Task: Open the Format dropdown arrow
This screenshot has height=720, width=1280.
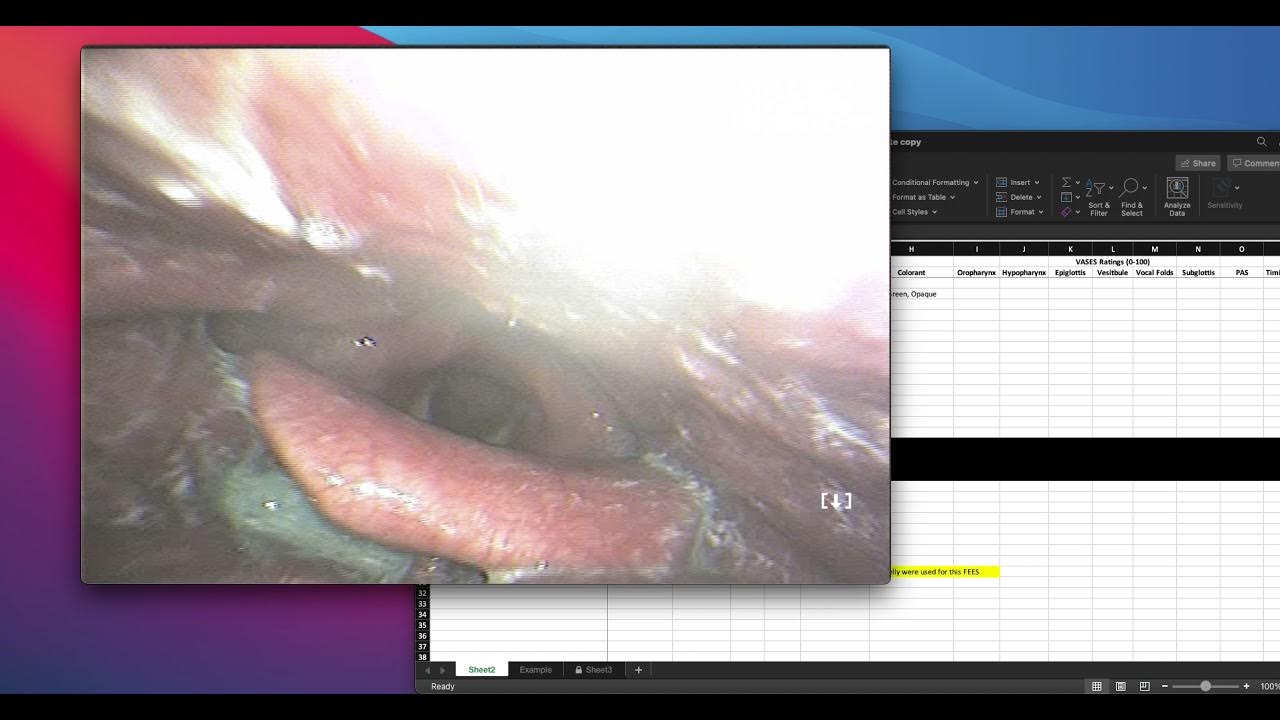Action: coord(1041,212)
